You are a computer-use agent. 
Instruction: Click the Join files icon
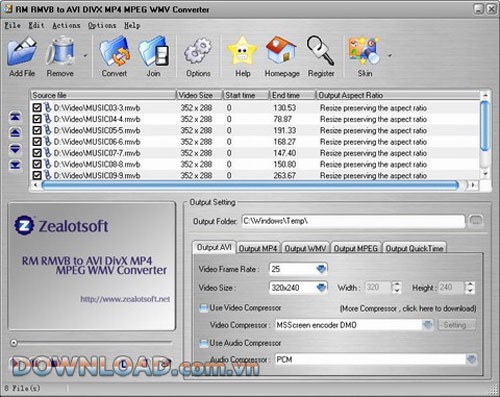(x=154, y=52)
